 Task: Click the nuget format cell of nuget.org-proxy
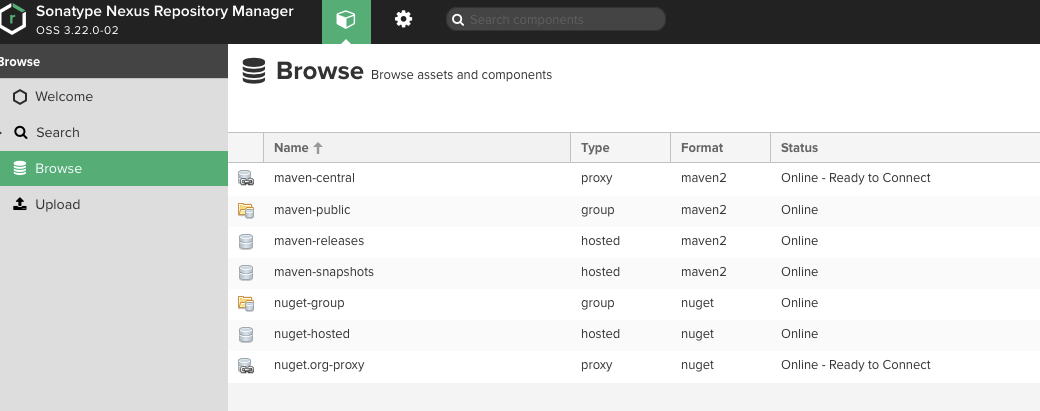pyautogui.click(x=697, y=365)
